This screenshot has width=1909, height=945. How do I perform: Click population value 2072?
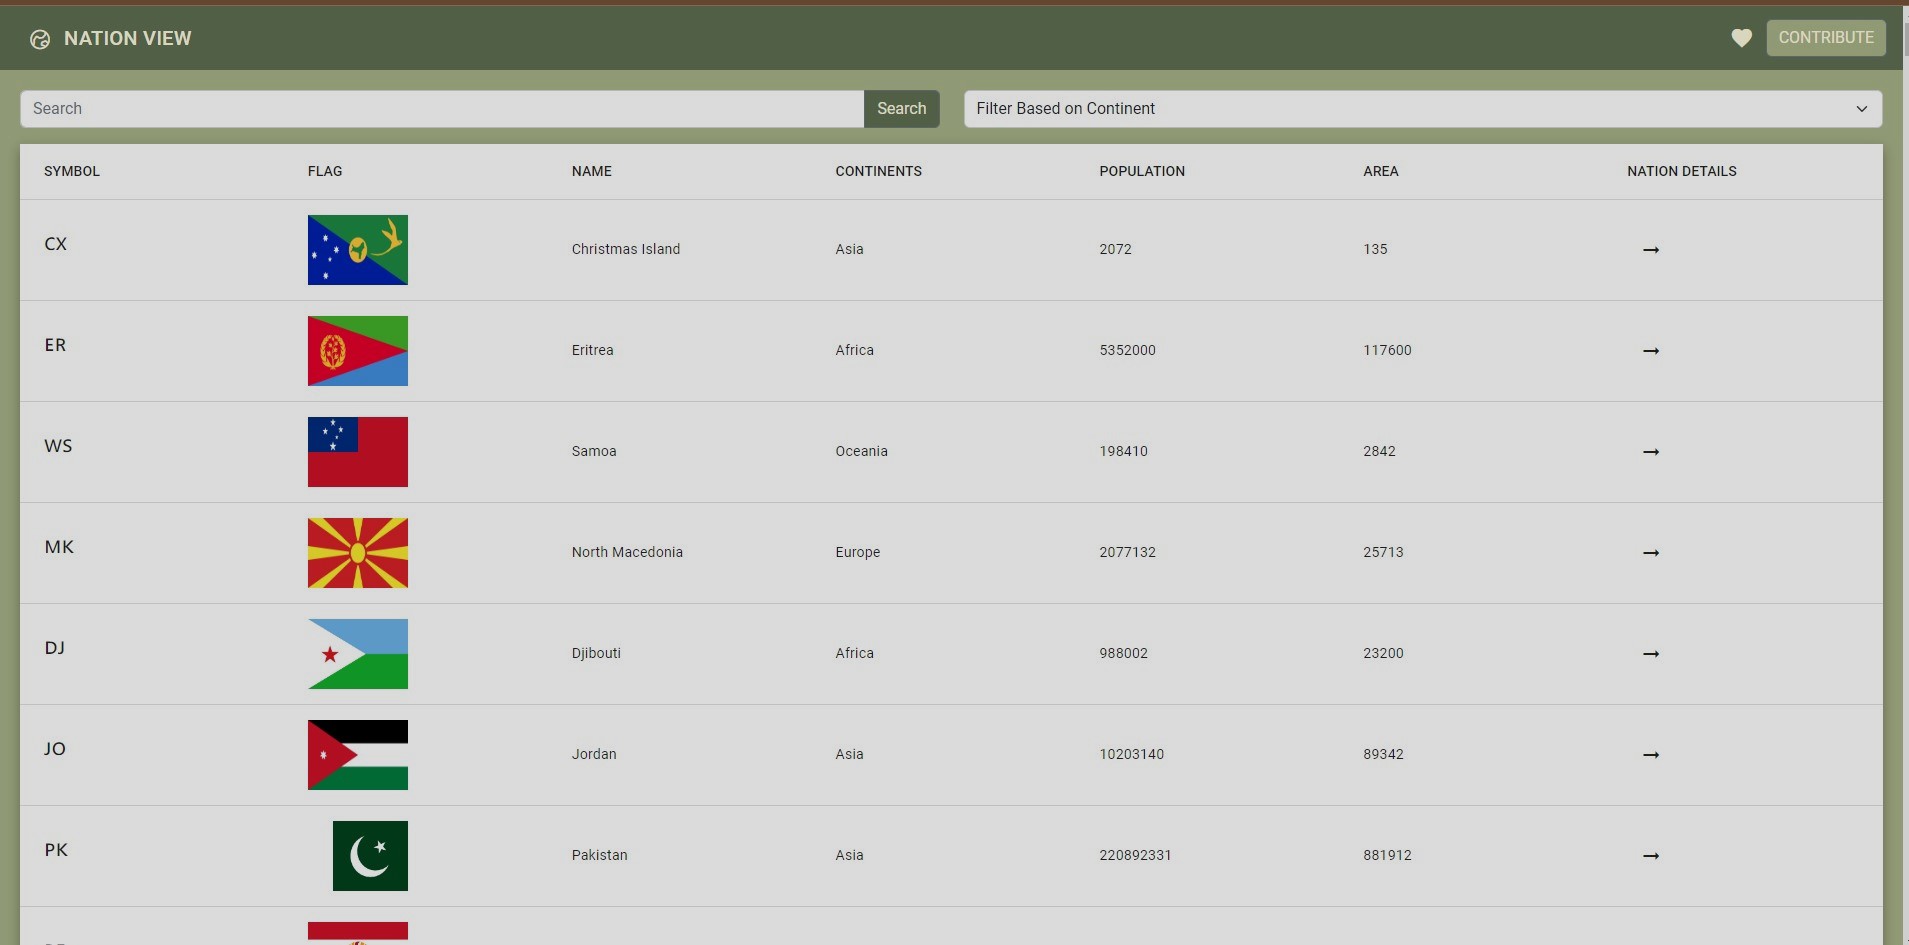pos(1116,249)
